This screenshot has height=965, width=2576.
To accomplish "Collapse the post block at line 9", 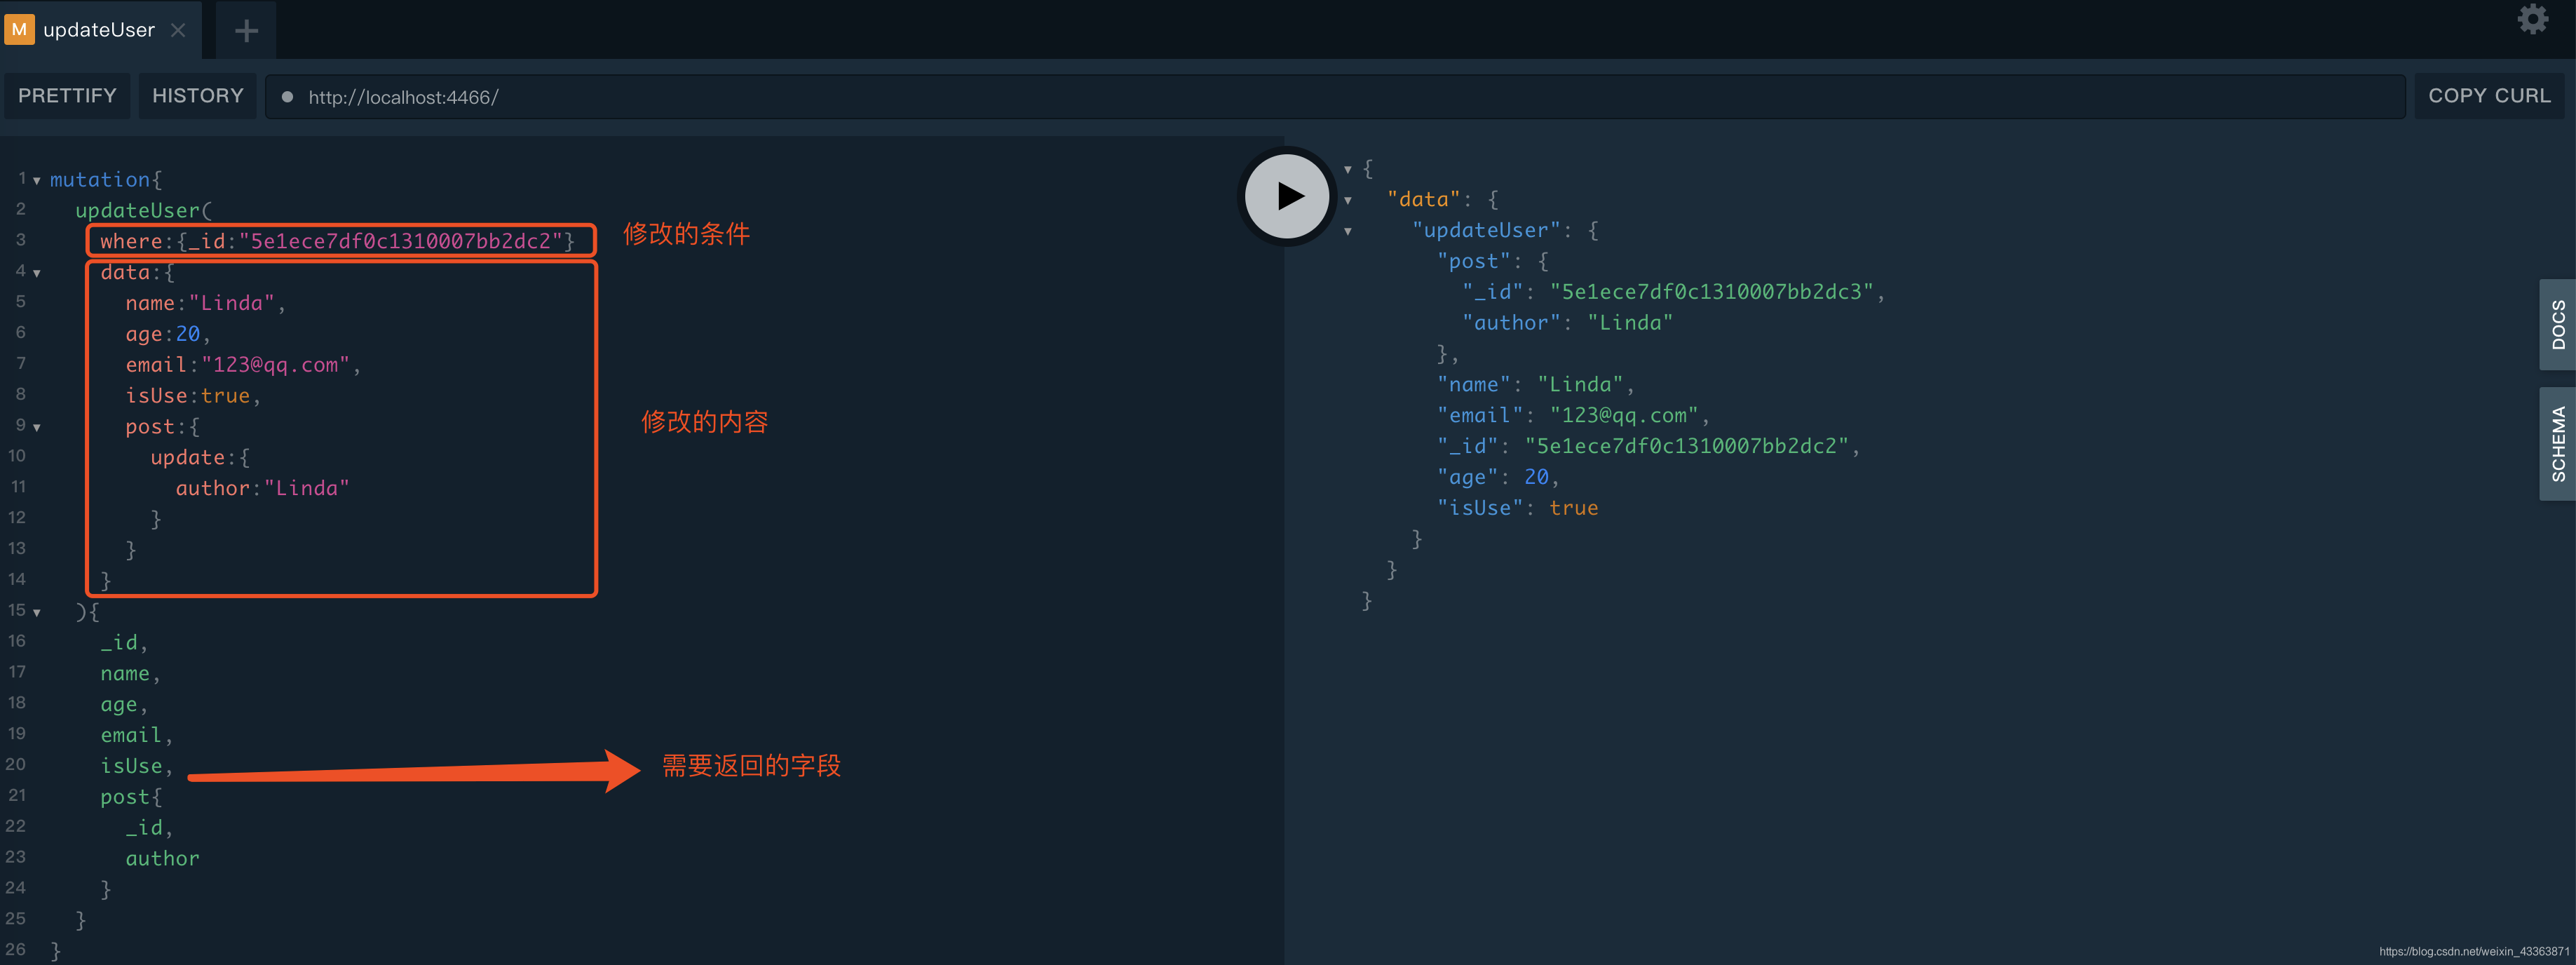I will 37,427.
